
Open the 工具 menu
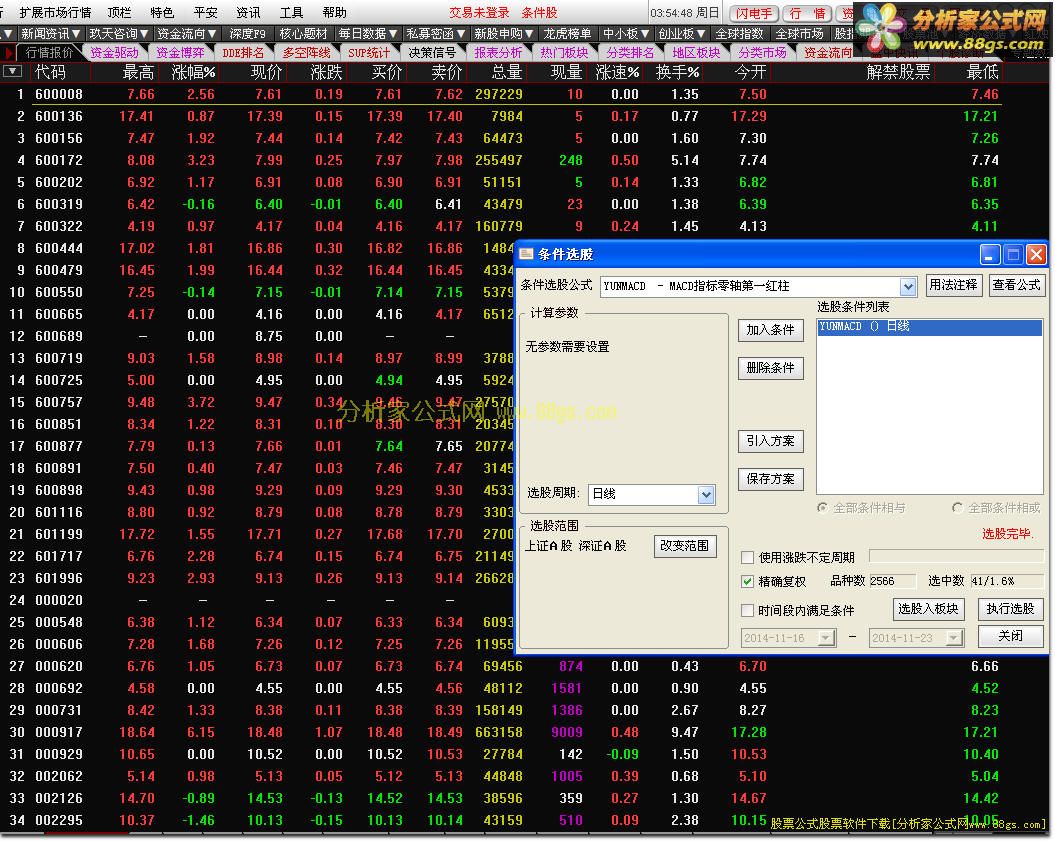[291, 13]
